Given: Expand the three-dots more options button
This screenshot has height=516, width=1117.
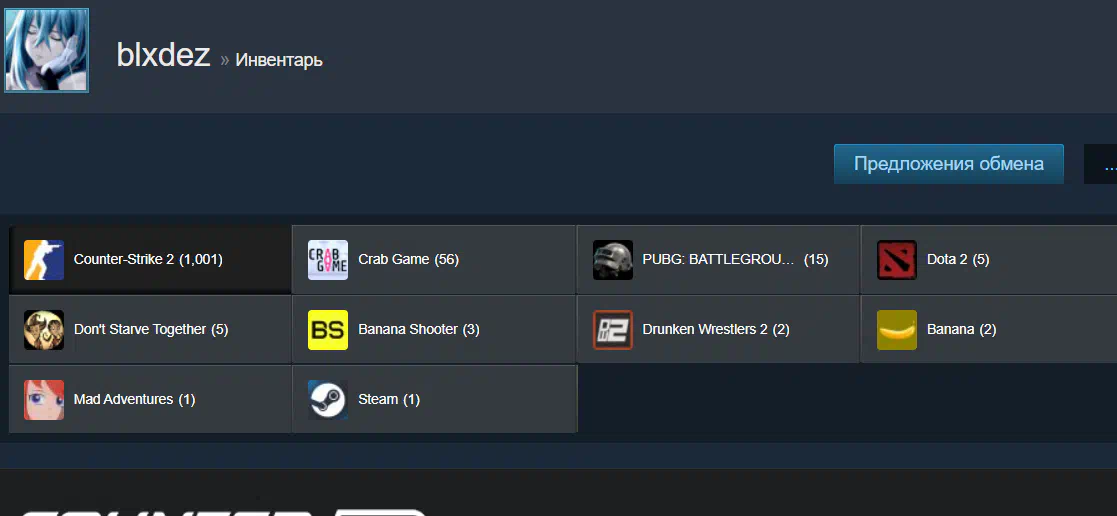Looking at the screenshot, I should point(1101,164).
